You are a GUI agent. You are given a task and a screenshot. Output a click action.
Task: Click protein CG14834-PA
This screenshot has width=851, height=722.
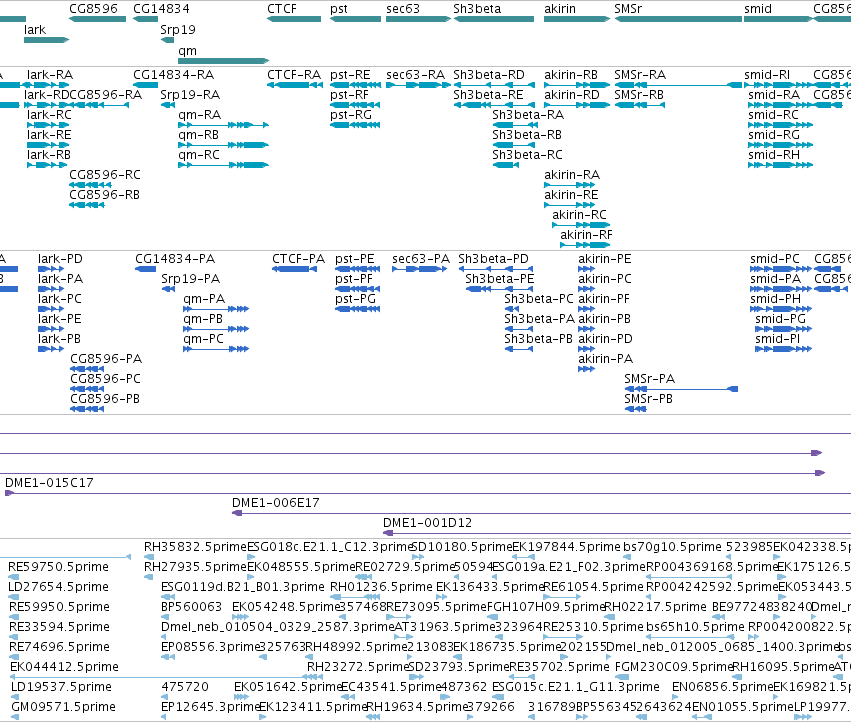(x=175, y=259)
